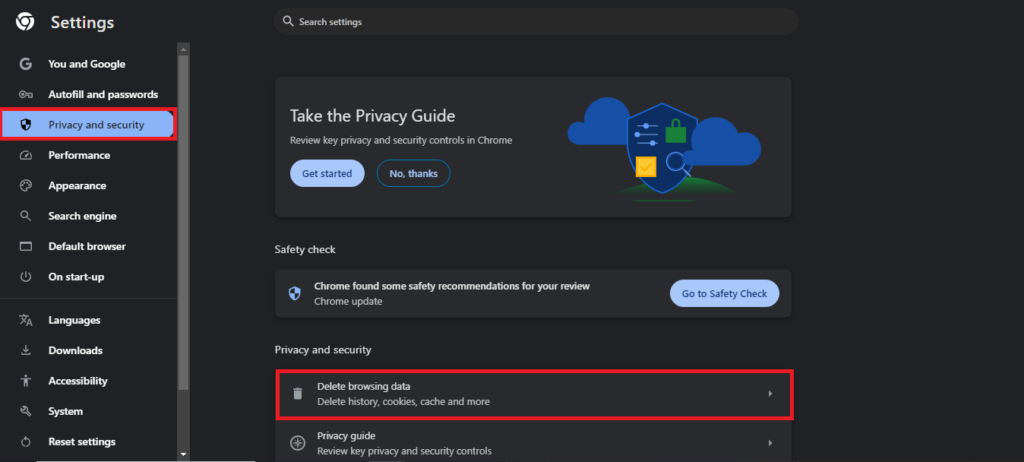Click the Google G icon in sidebar

[x=25, y=64]
